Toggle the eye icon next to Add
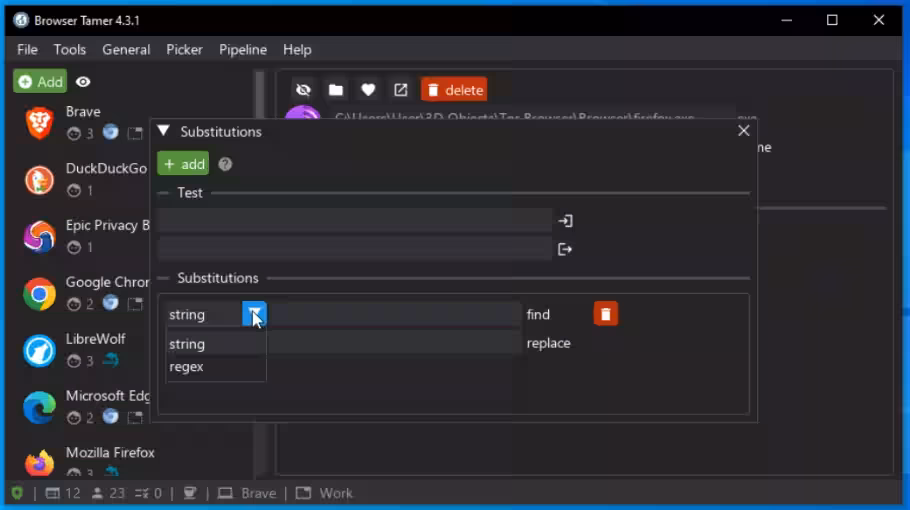 click(x=83, y=82)
